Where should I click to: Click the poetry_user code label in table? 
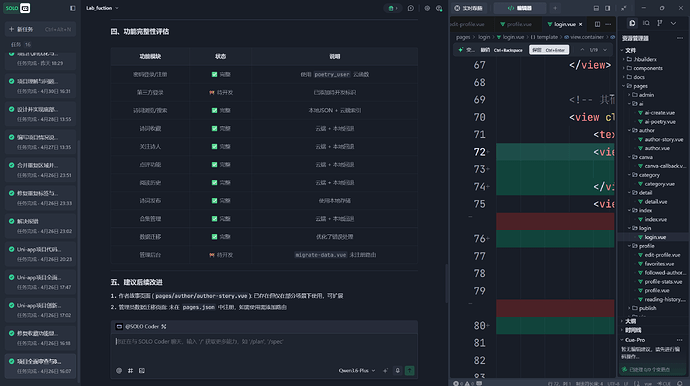332,74
